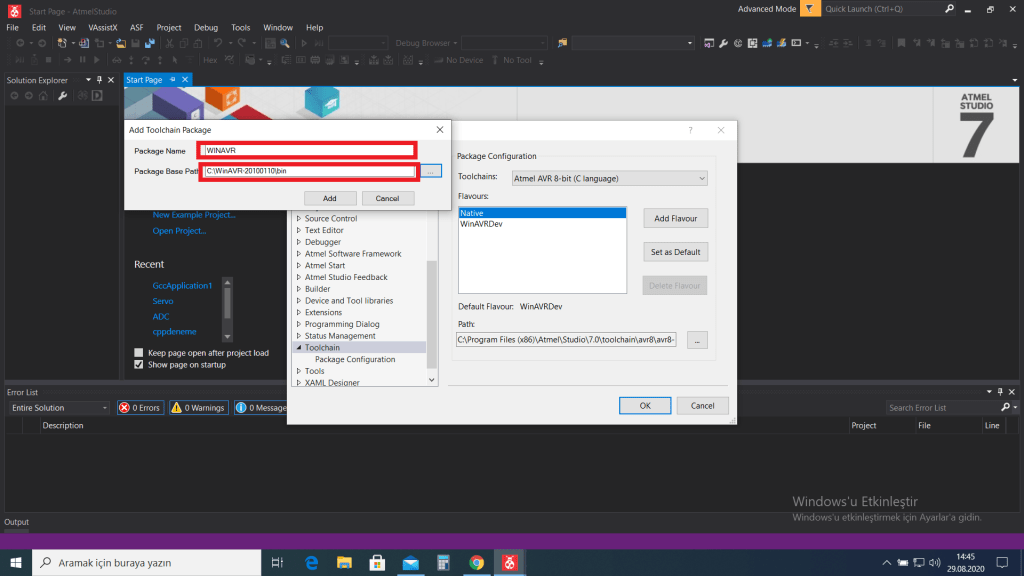Click the Open File folder icon

(122, 43)
